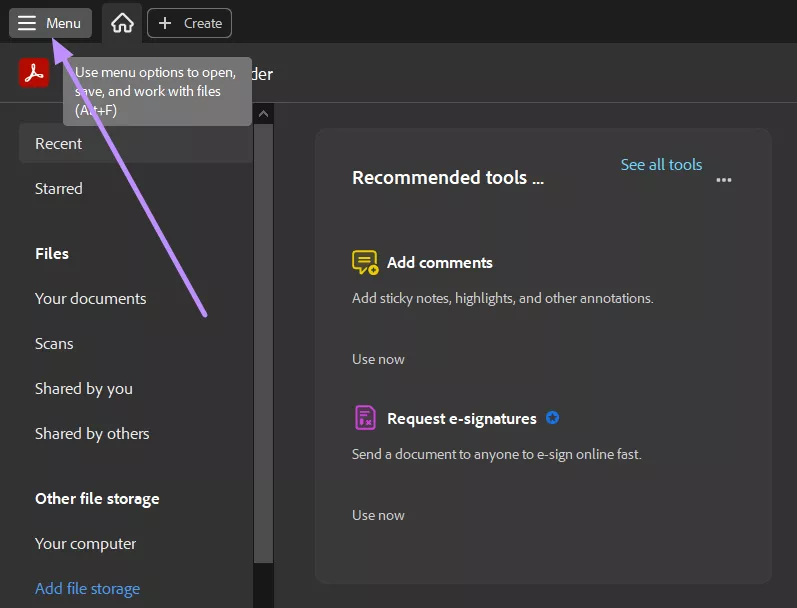Use now under Add comments
The width and height of the screenshot is (797, 608).
[378, 359]
